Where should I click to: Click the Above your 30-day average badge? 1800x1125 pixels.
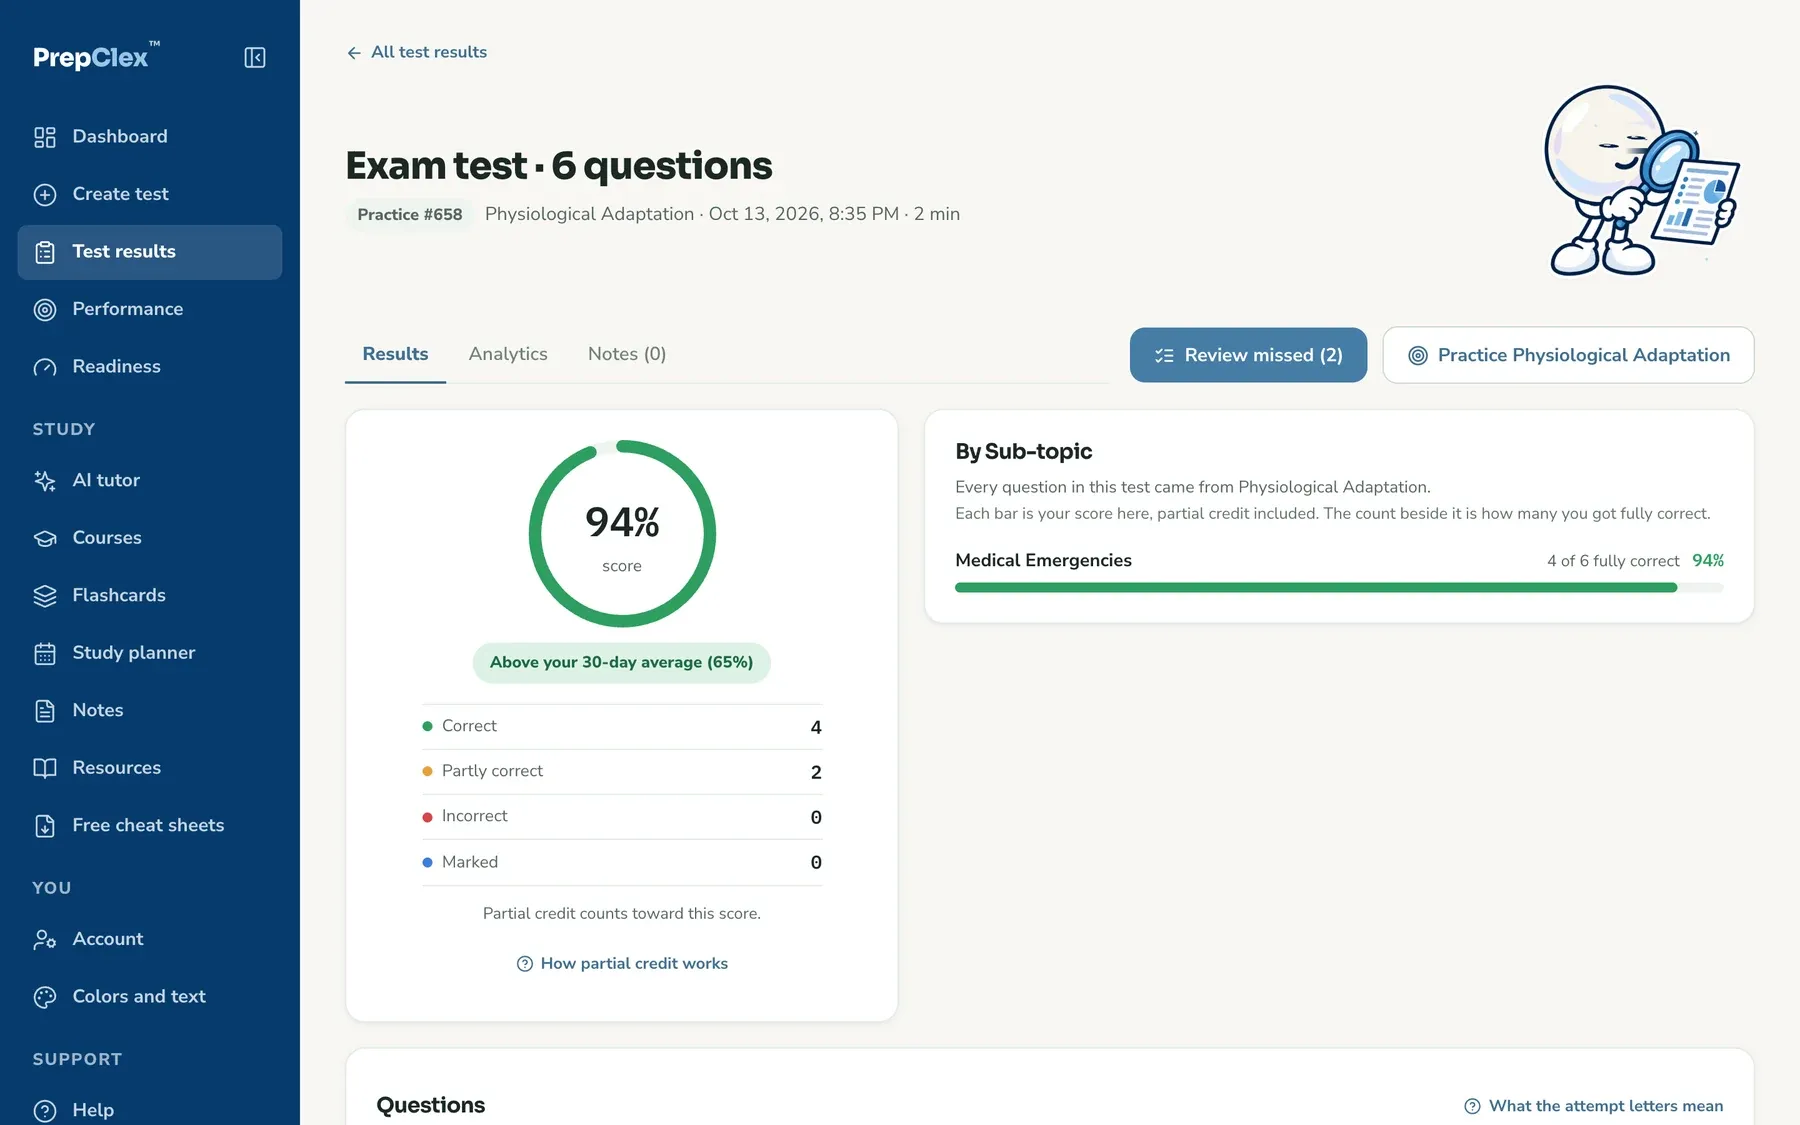(x=622, y=663)
